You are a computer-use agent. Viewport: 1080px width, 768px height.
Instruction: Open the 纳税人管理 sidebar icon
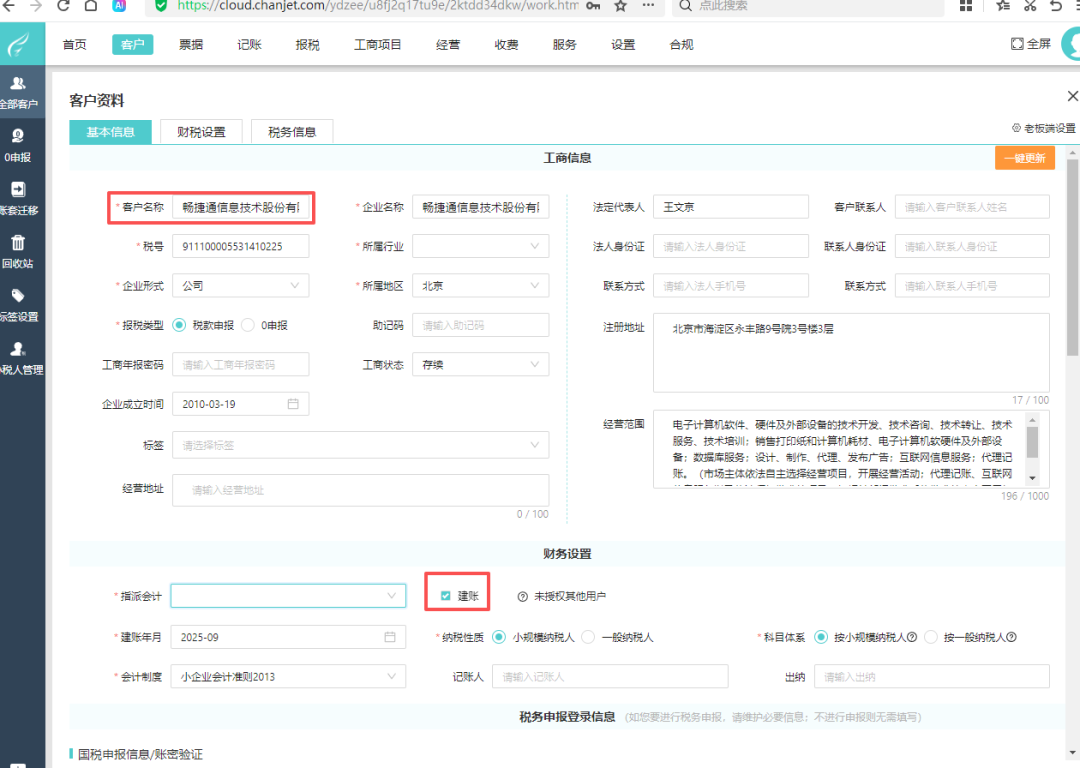tap(18, 349)
